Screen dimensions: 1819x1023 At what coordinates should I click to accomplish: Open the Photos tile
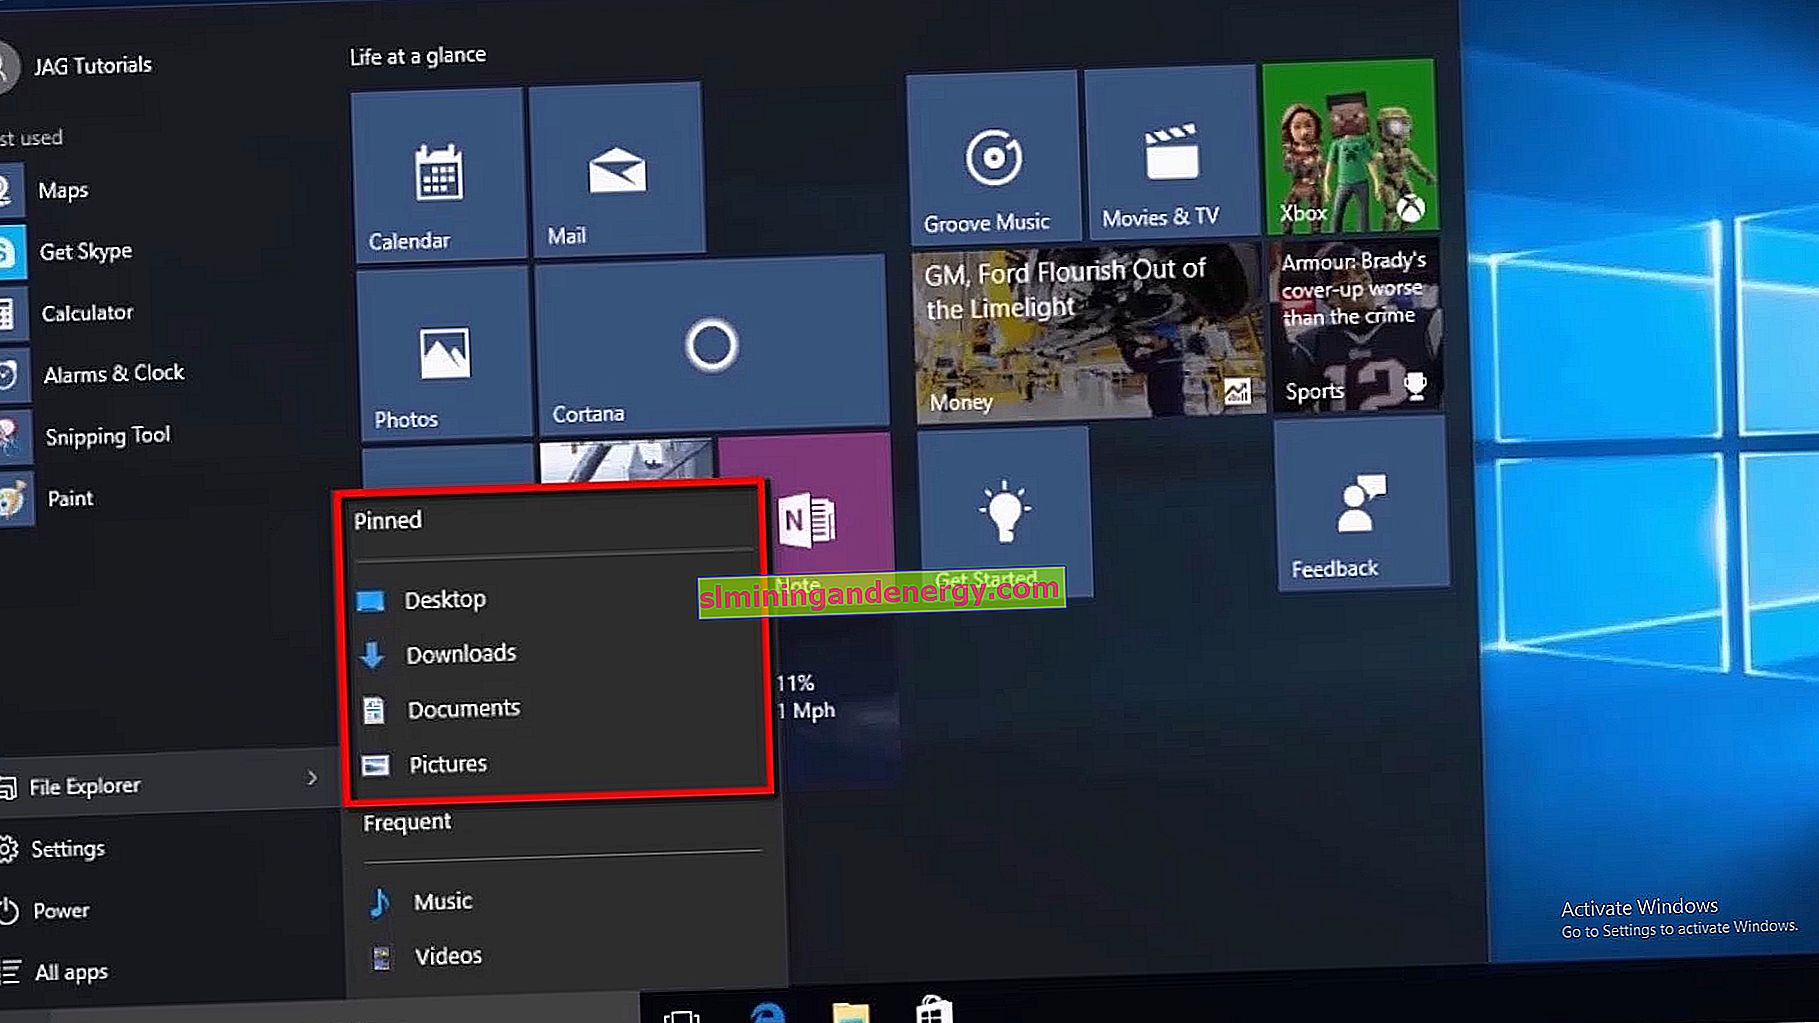tap(444, 353)
